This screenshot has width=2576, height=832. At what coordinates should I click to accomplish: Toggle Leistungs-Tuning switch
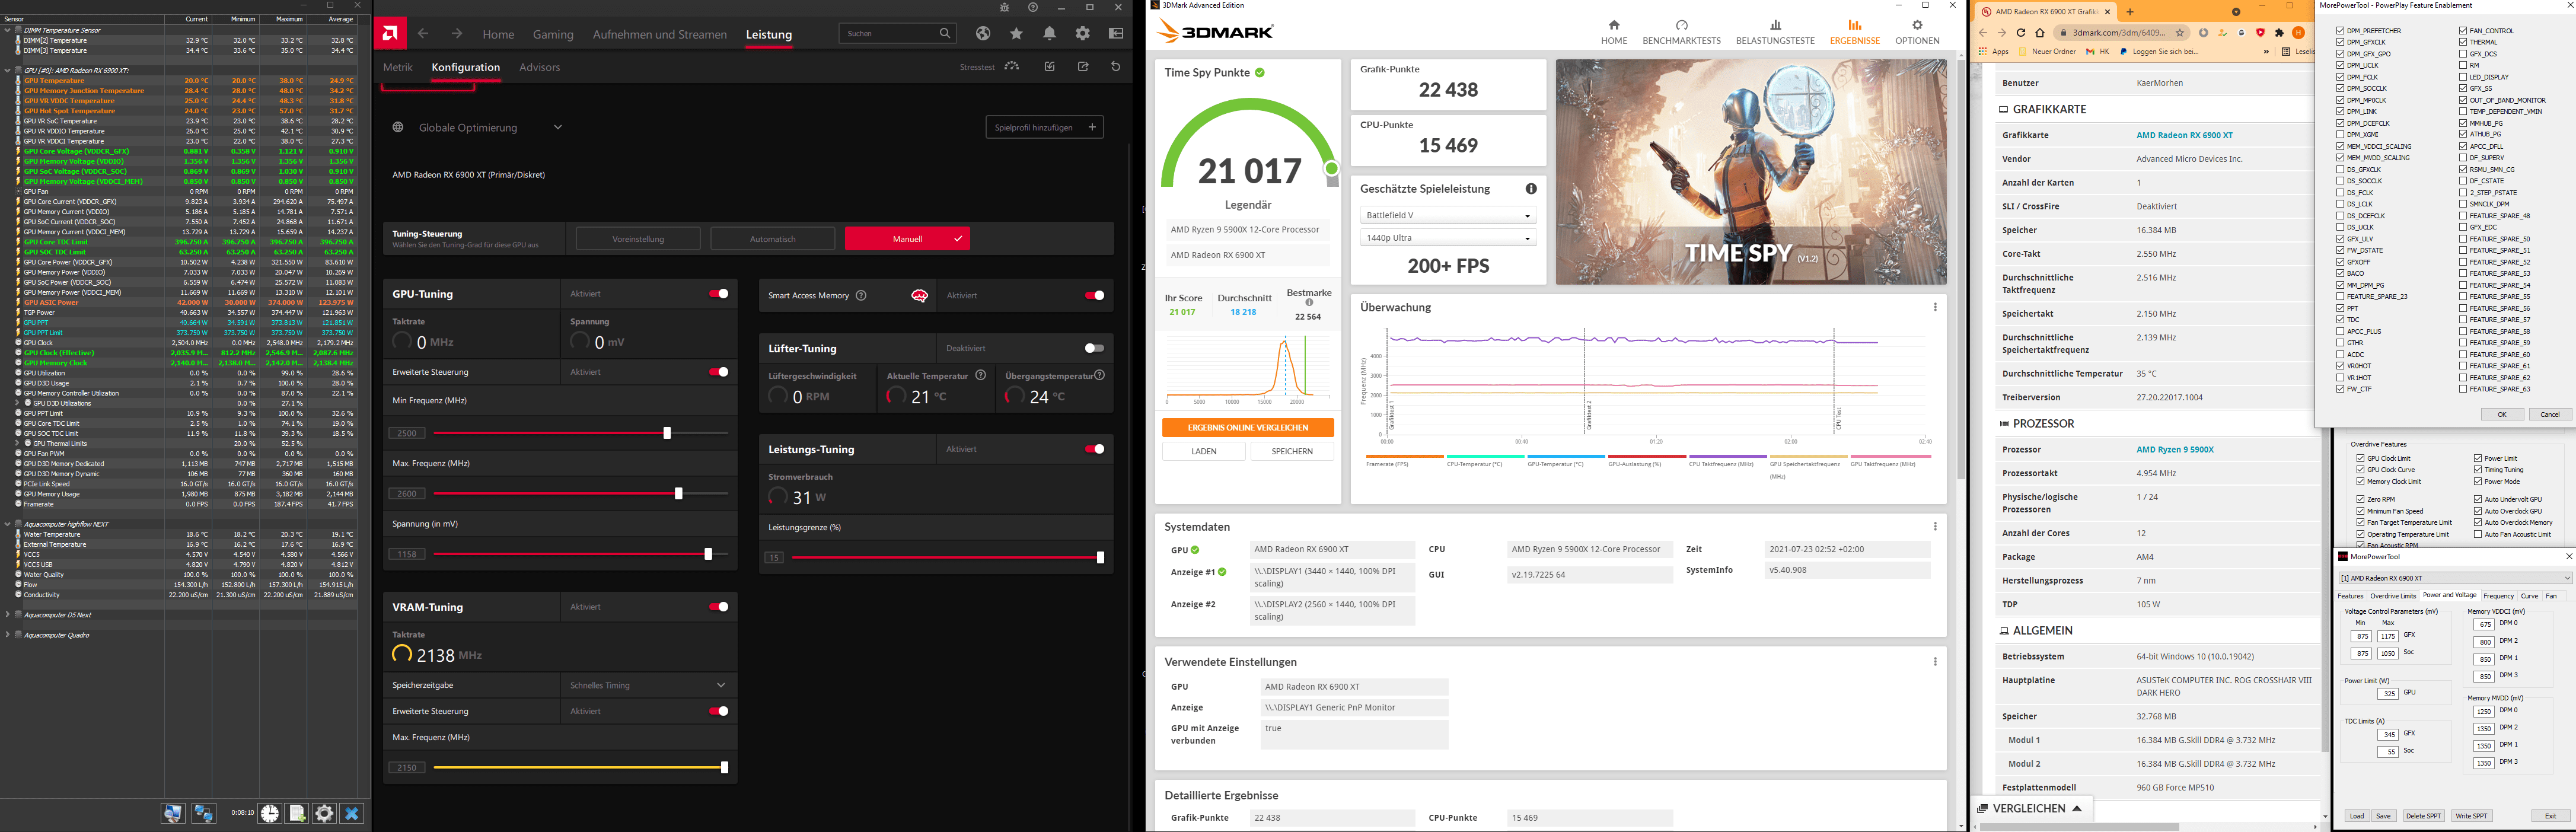pyautogui.click(x=1095, y=449)
